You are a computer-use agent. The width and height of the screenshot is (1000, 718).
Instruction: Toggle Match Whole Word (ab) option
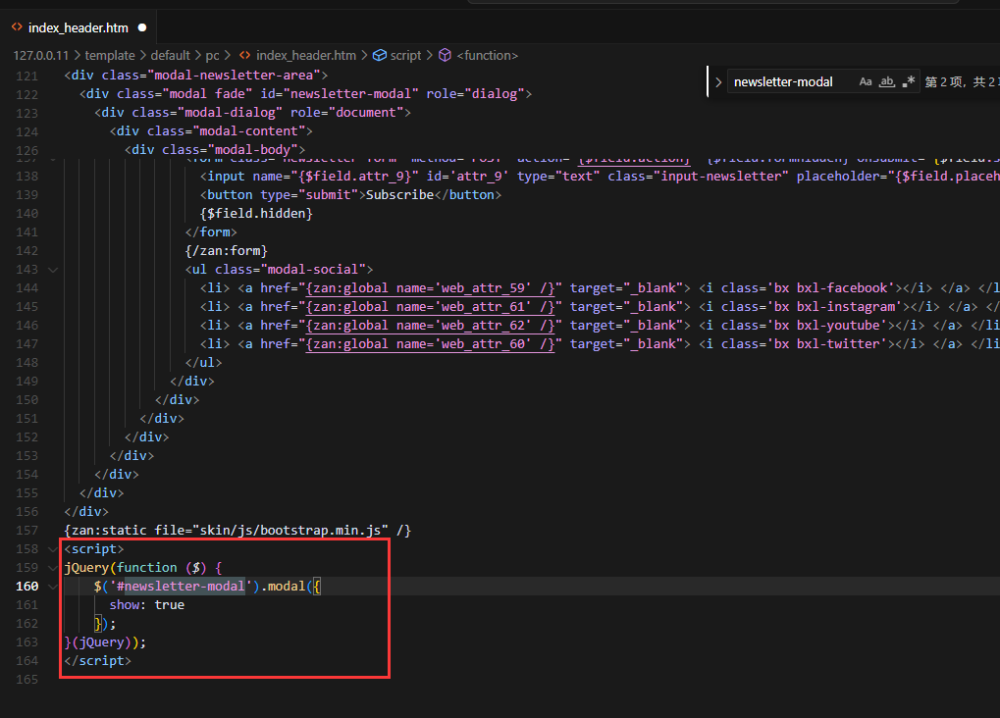coord(887,82)
